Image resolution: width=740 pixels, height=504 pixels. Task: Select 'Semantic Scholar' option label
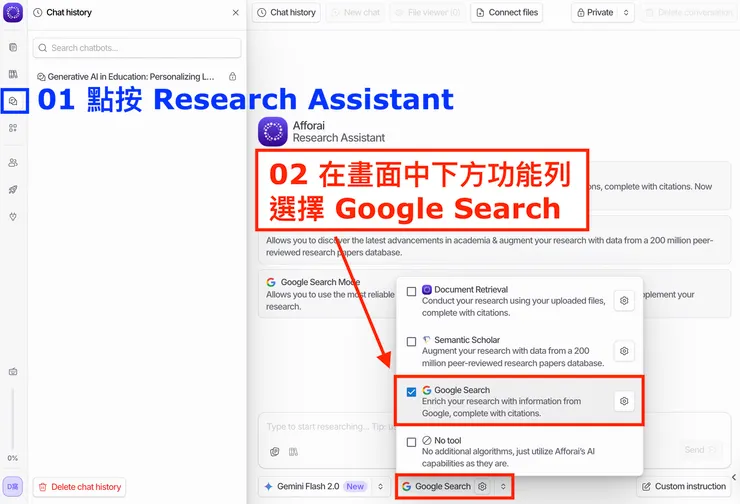467,340
